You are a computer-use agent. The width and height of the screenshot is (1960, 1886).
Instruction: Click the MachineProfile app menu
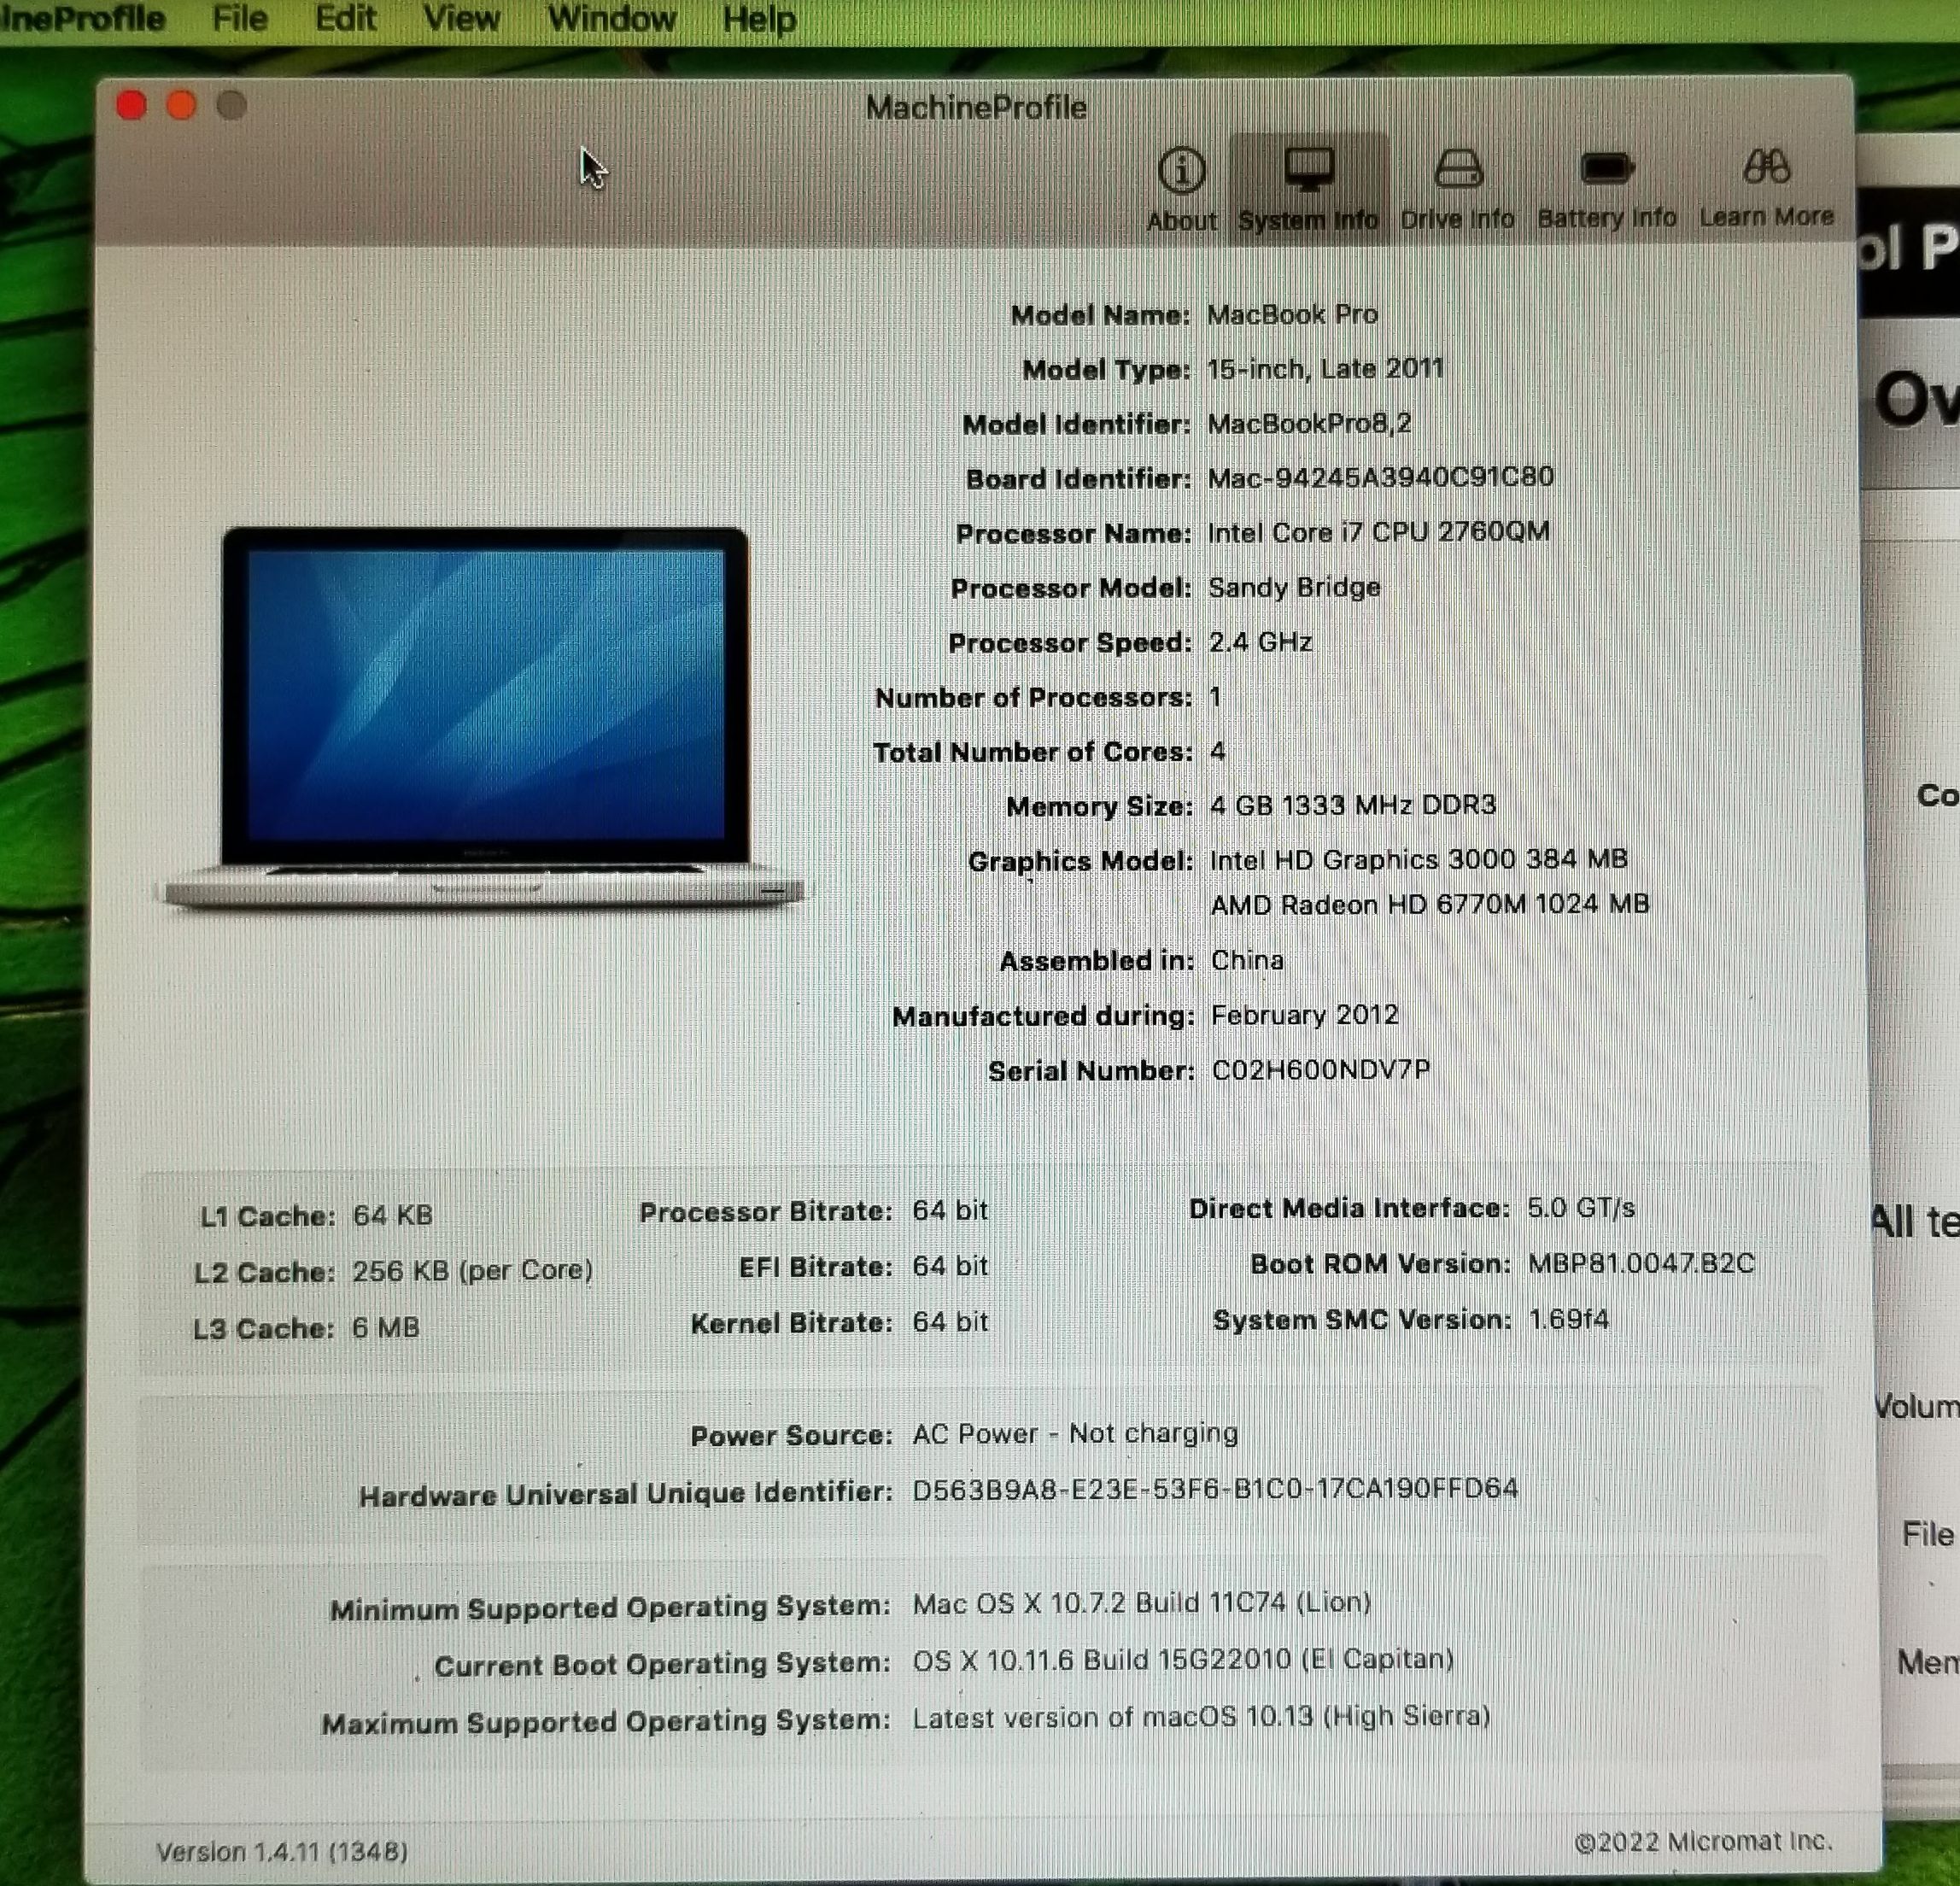click(82, 18)
